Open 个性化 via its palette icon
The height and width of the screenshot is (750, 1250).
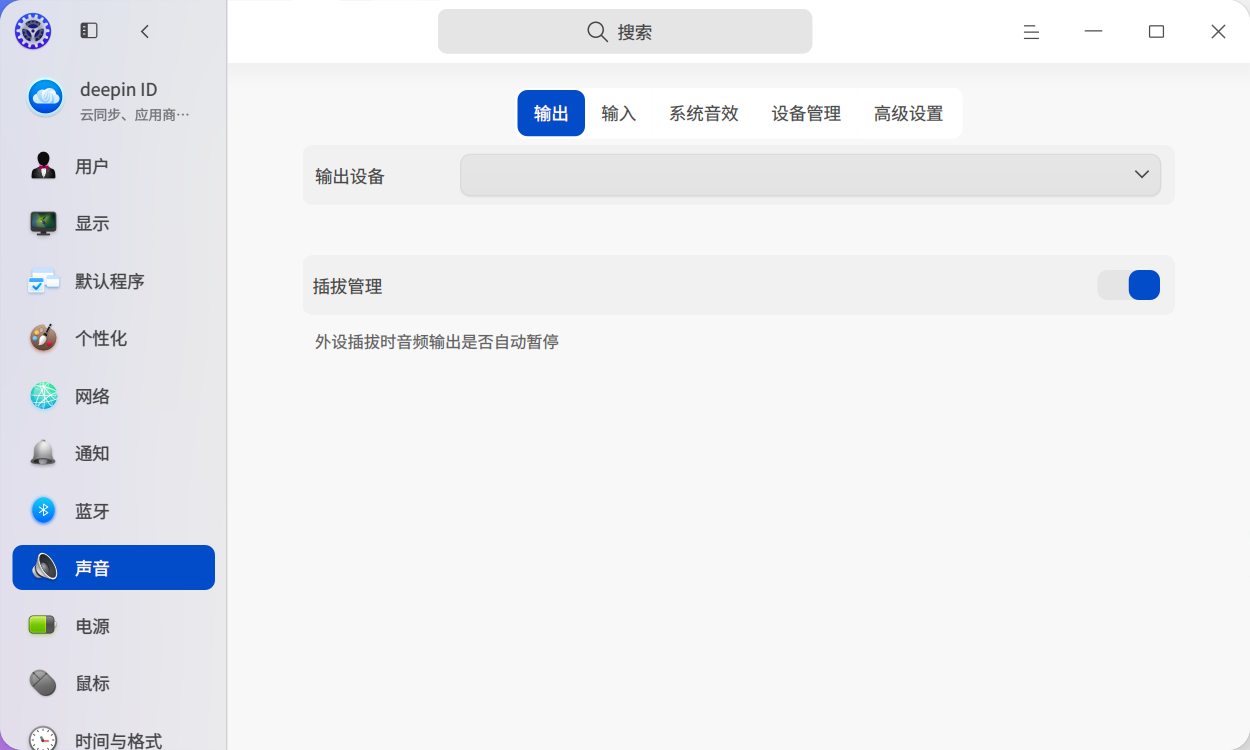(x=43, y=338)
